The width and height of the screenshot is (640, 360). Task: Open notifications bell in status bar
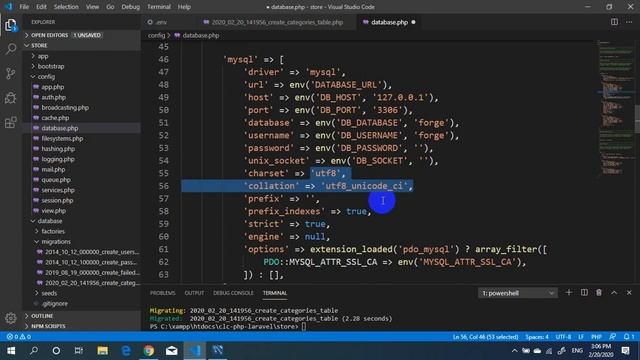629,337
